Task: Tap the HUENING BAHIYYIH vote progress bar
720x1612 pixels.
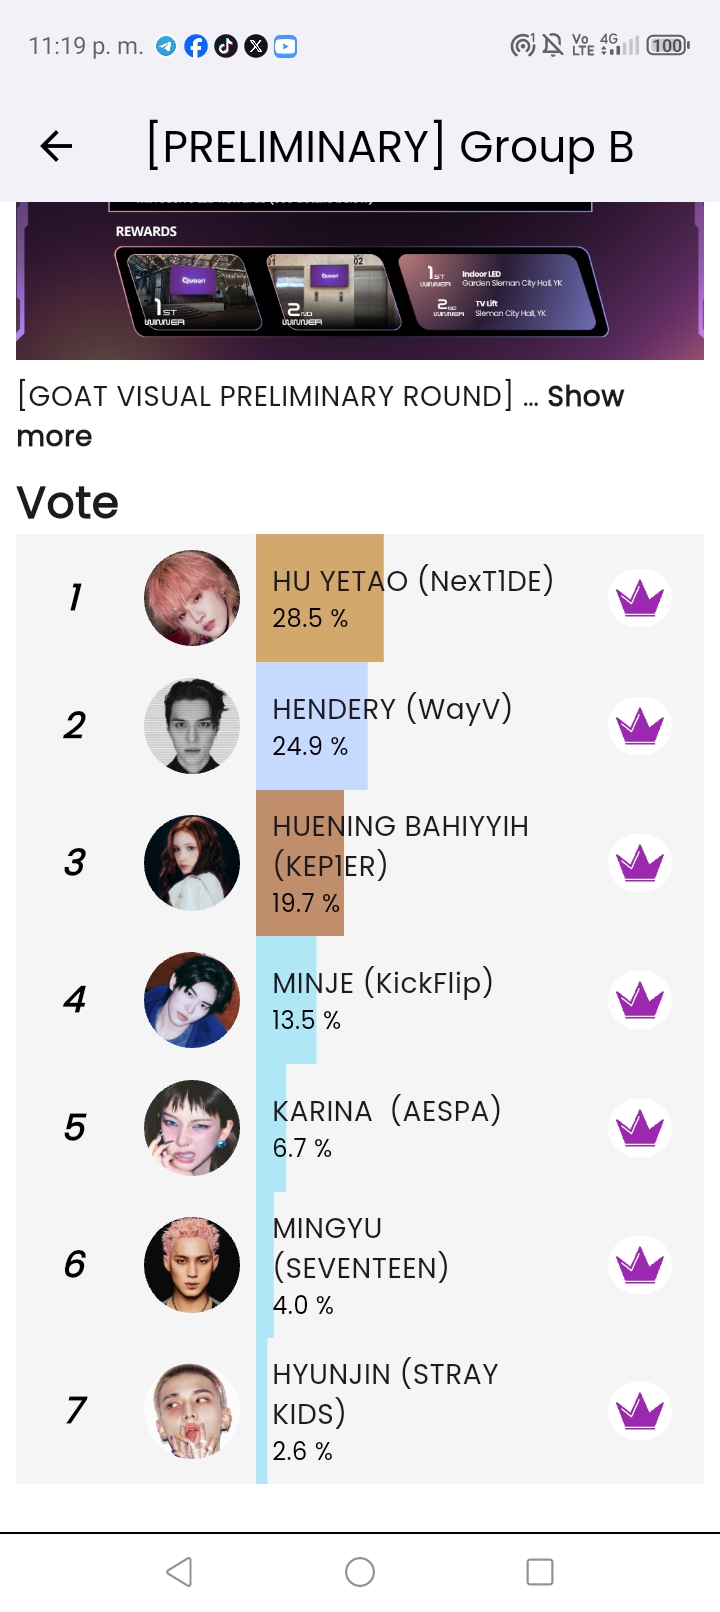Action: click(x=300, y=863)
